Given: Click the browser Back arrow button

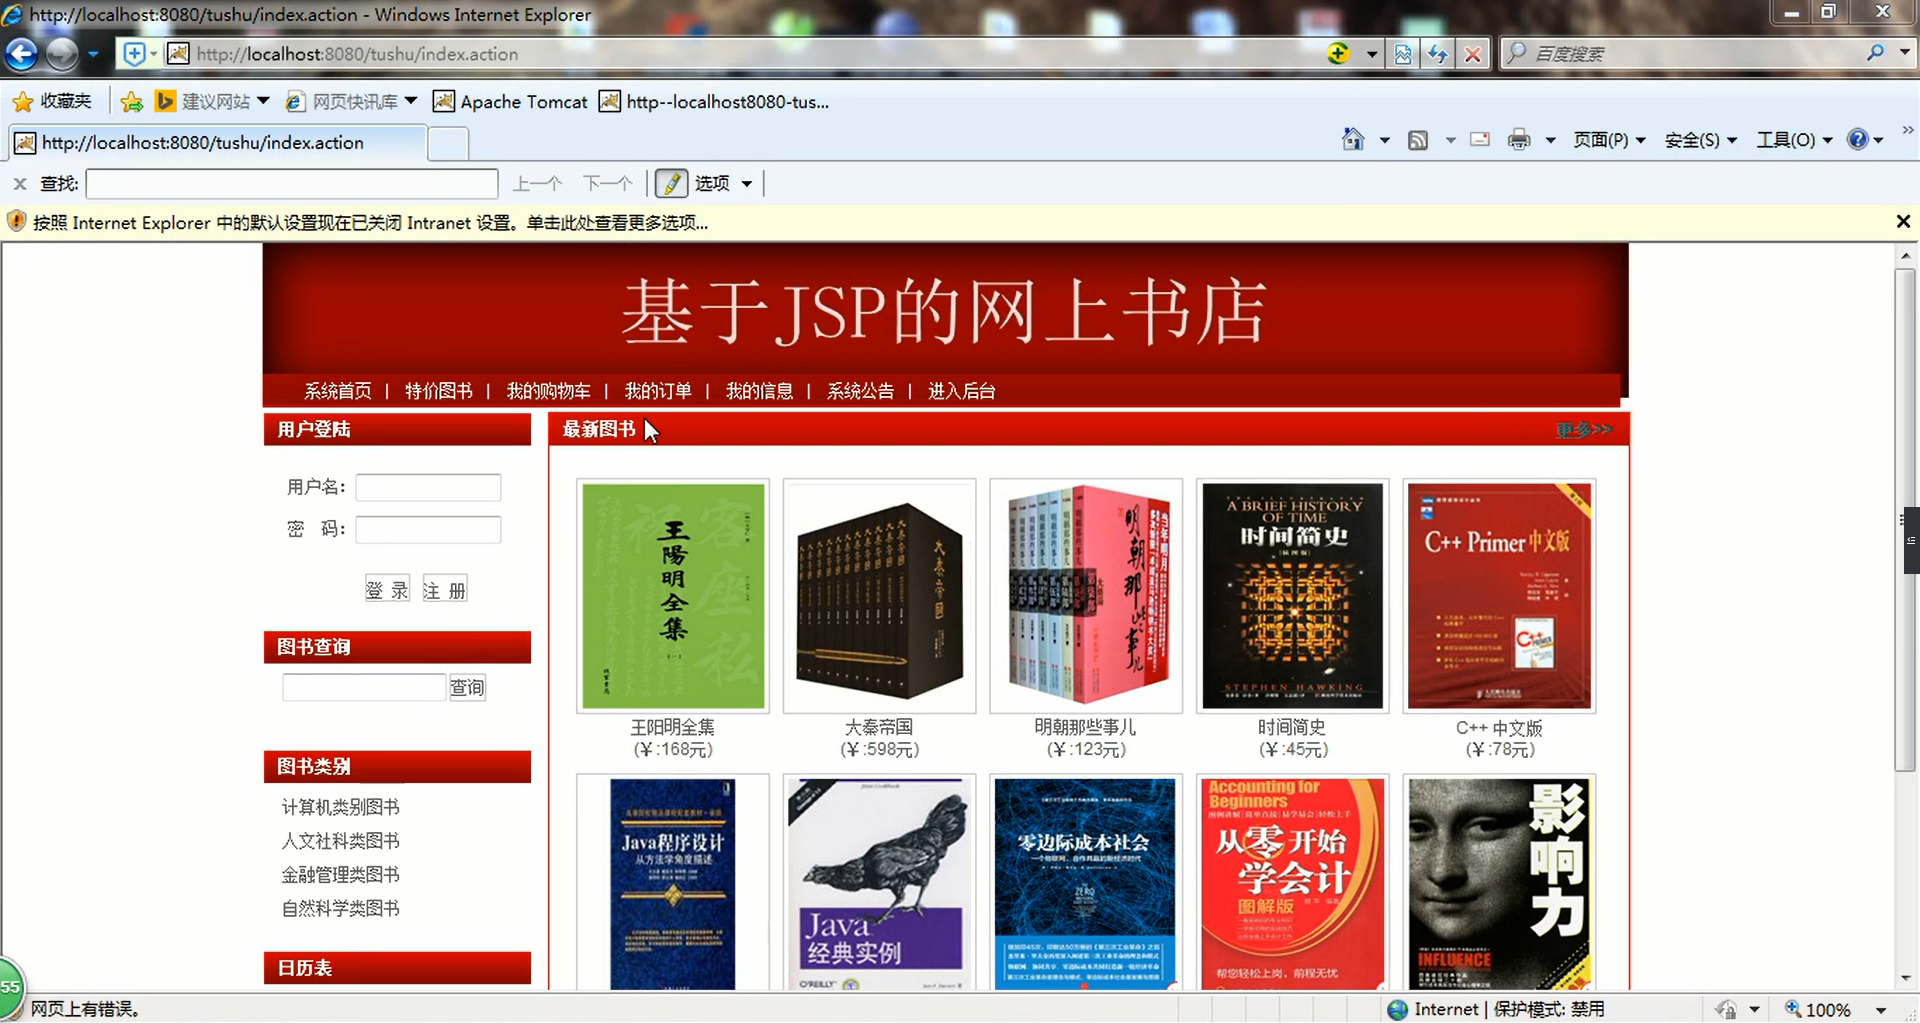Looking at the screenshot, I should [x=21, y=54].
